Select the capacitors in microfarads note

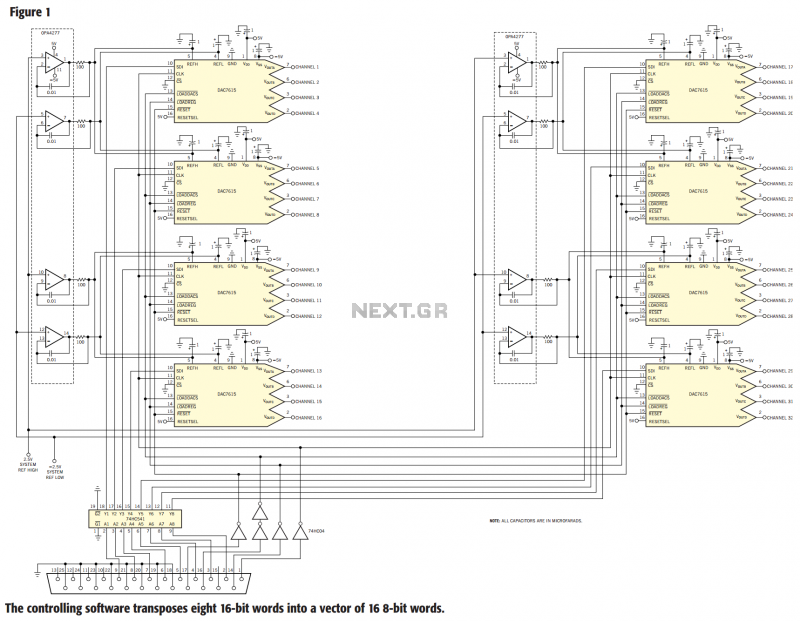536,521
